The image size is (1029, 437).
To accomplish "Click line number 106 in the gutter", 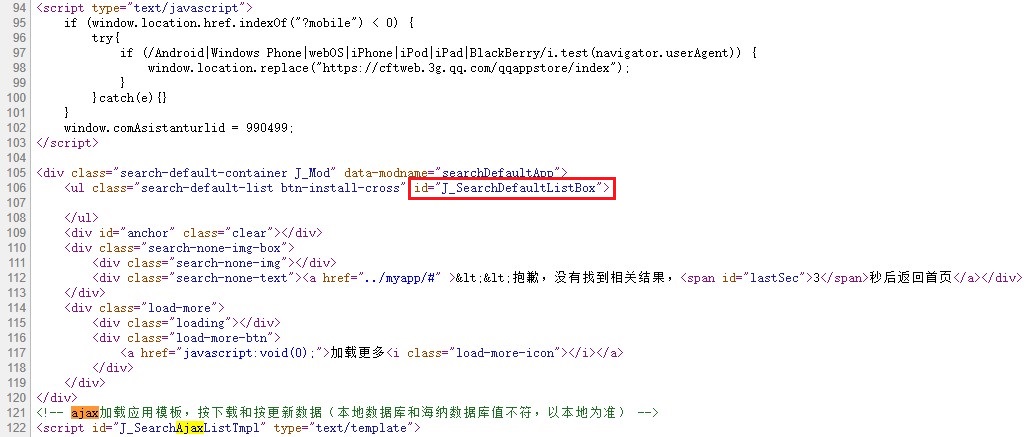I will (19, 188).
